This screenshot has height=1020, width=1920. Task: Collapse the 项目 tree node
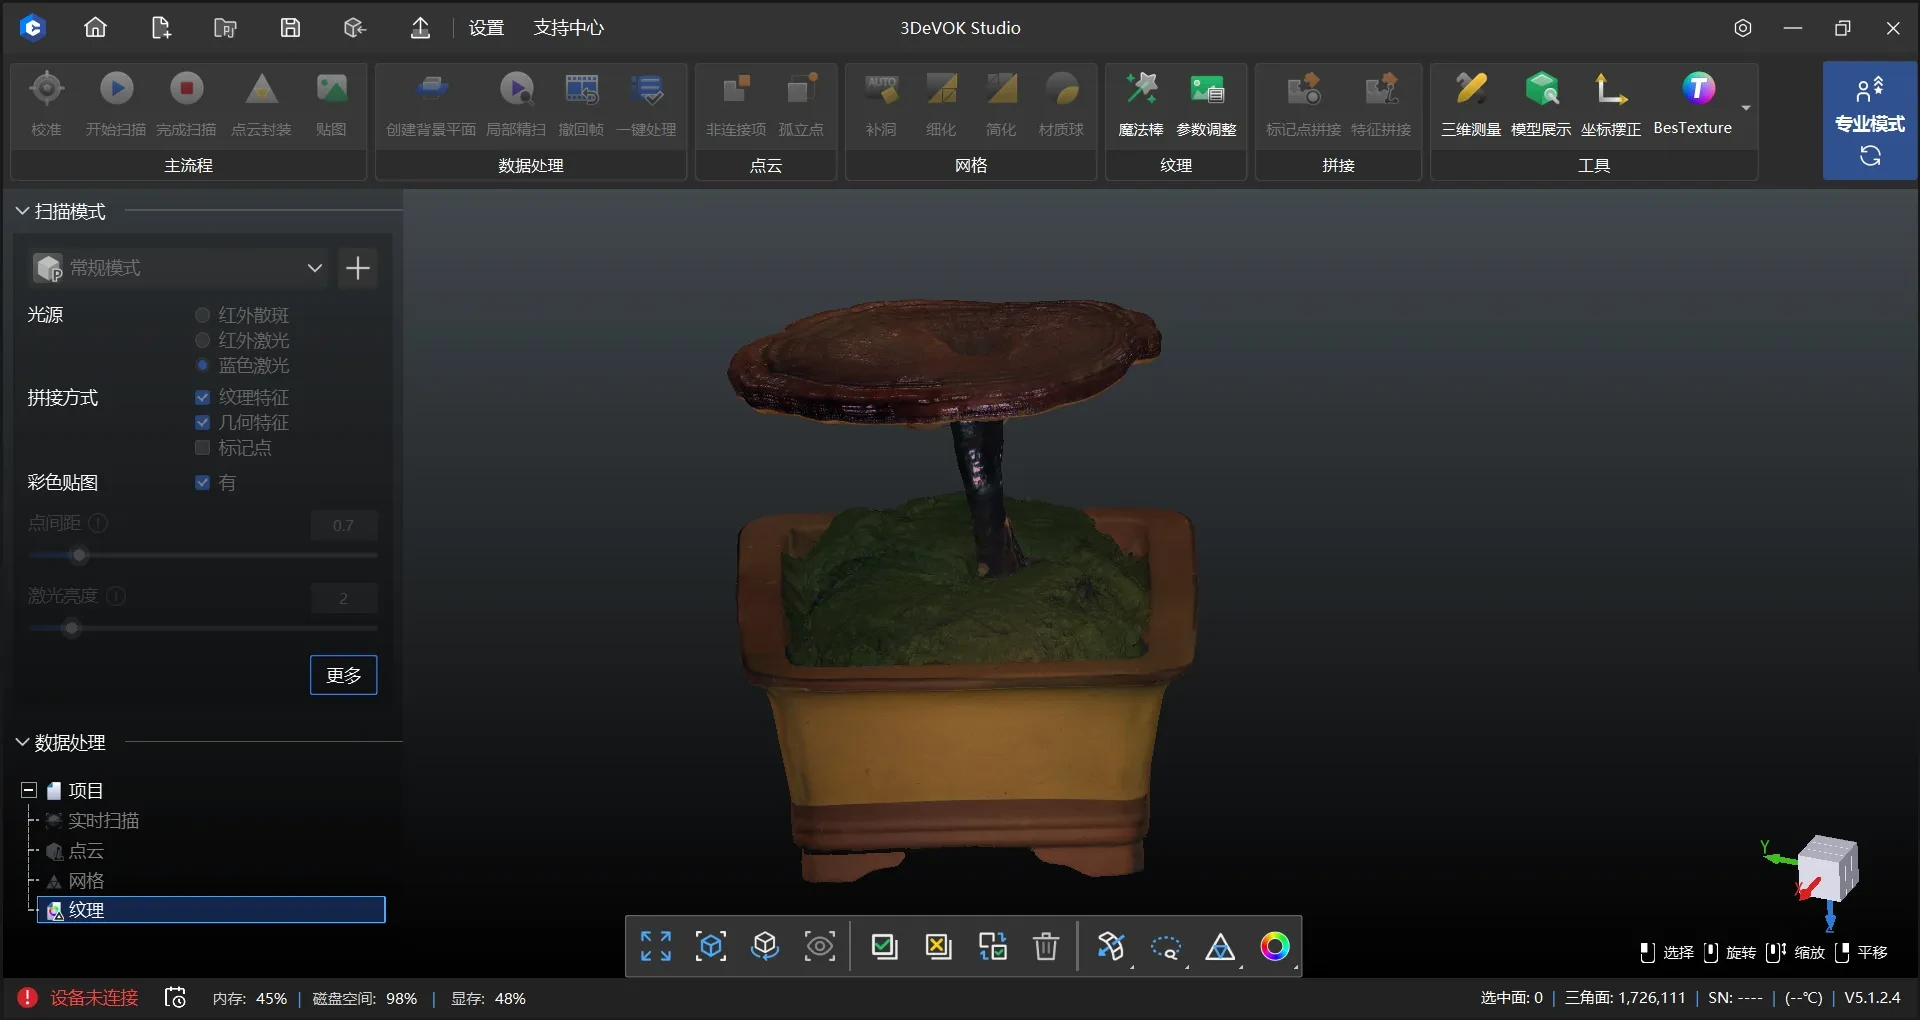tap(29, 790)
